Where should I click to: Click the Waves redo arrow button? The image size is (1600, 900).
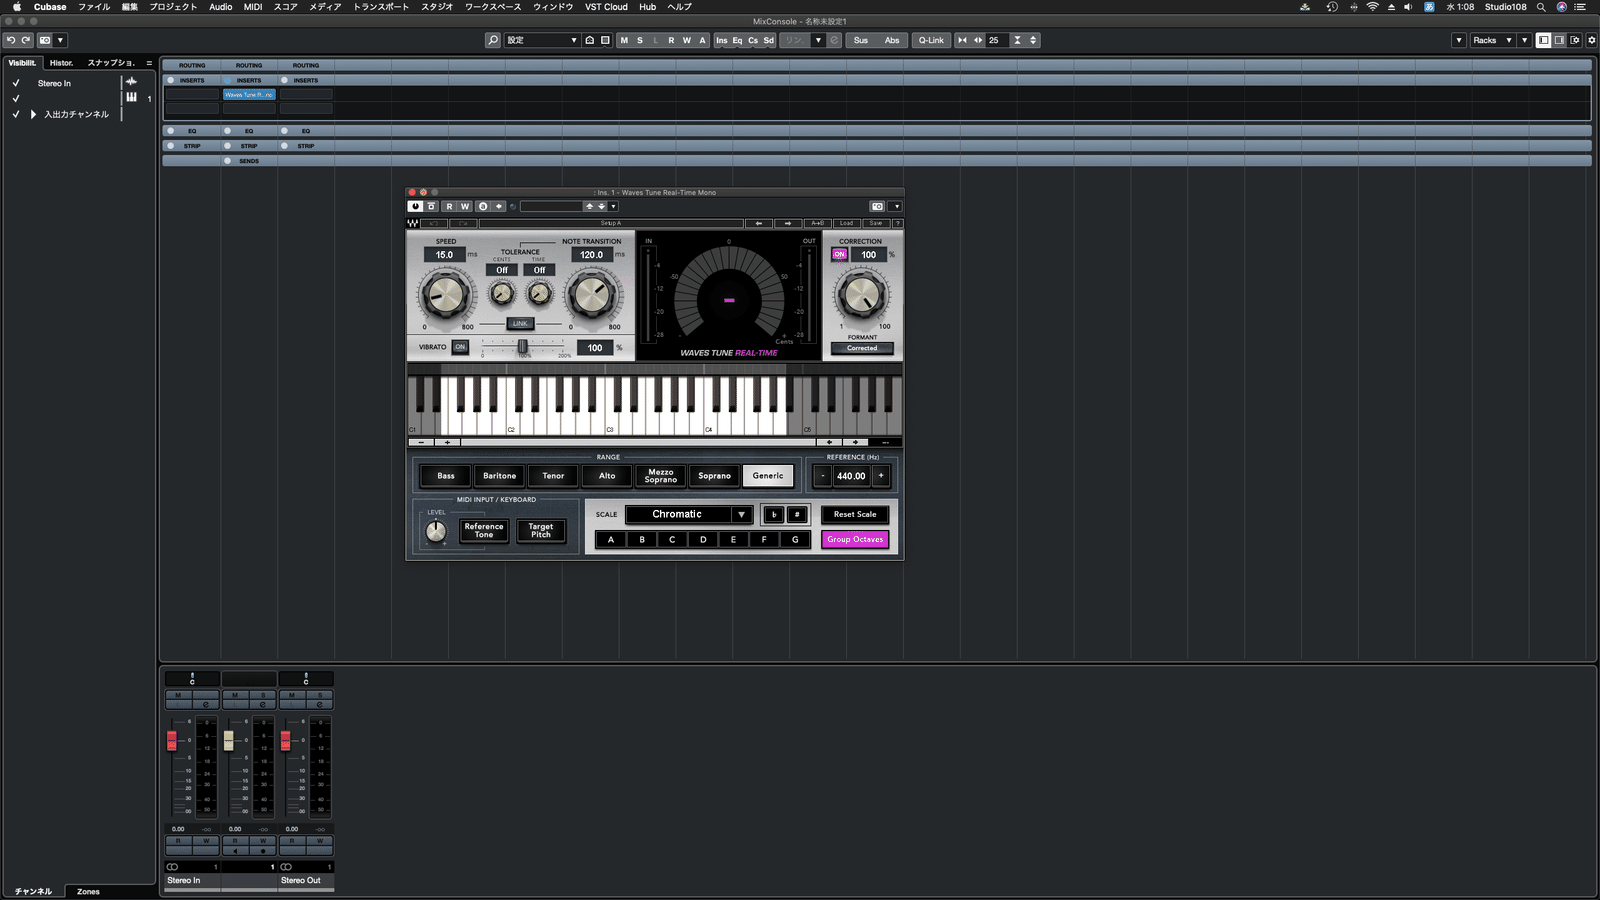tap(463, 223)
